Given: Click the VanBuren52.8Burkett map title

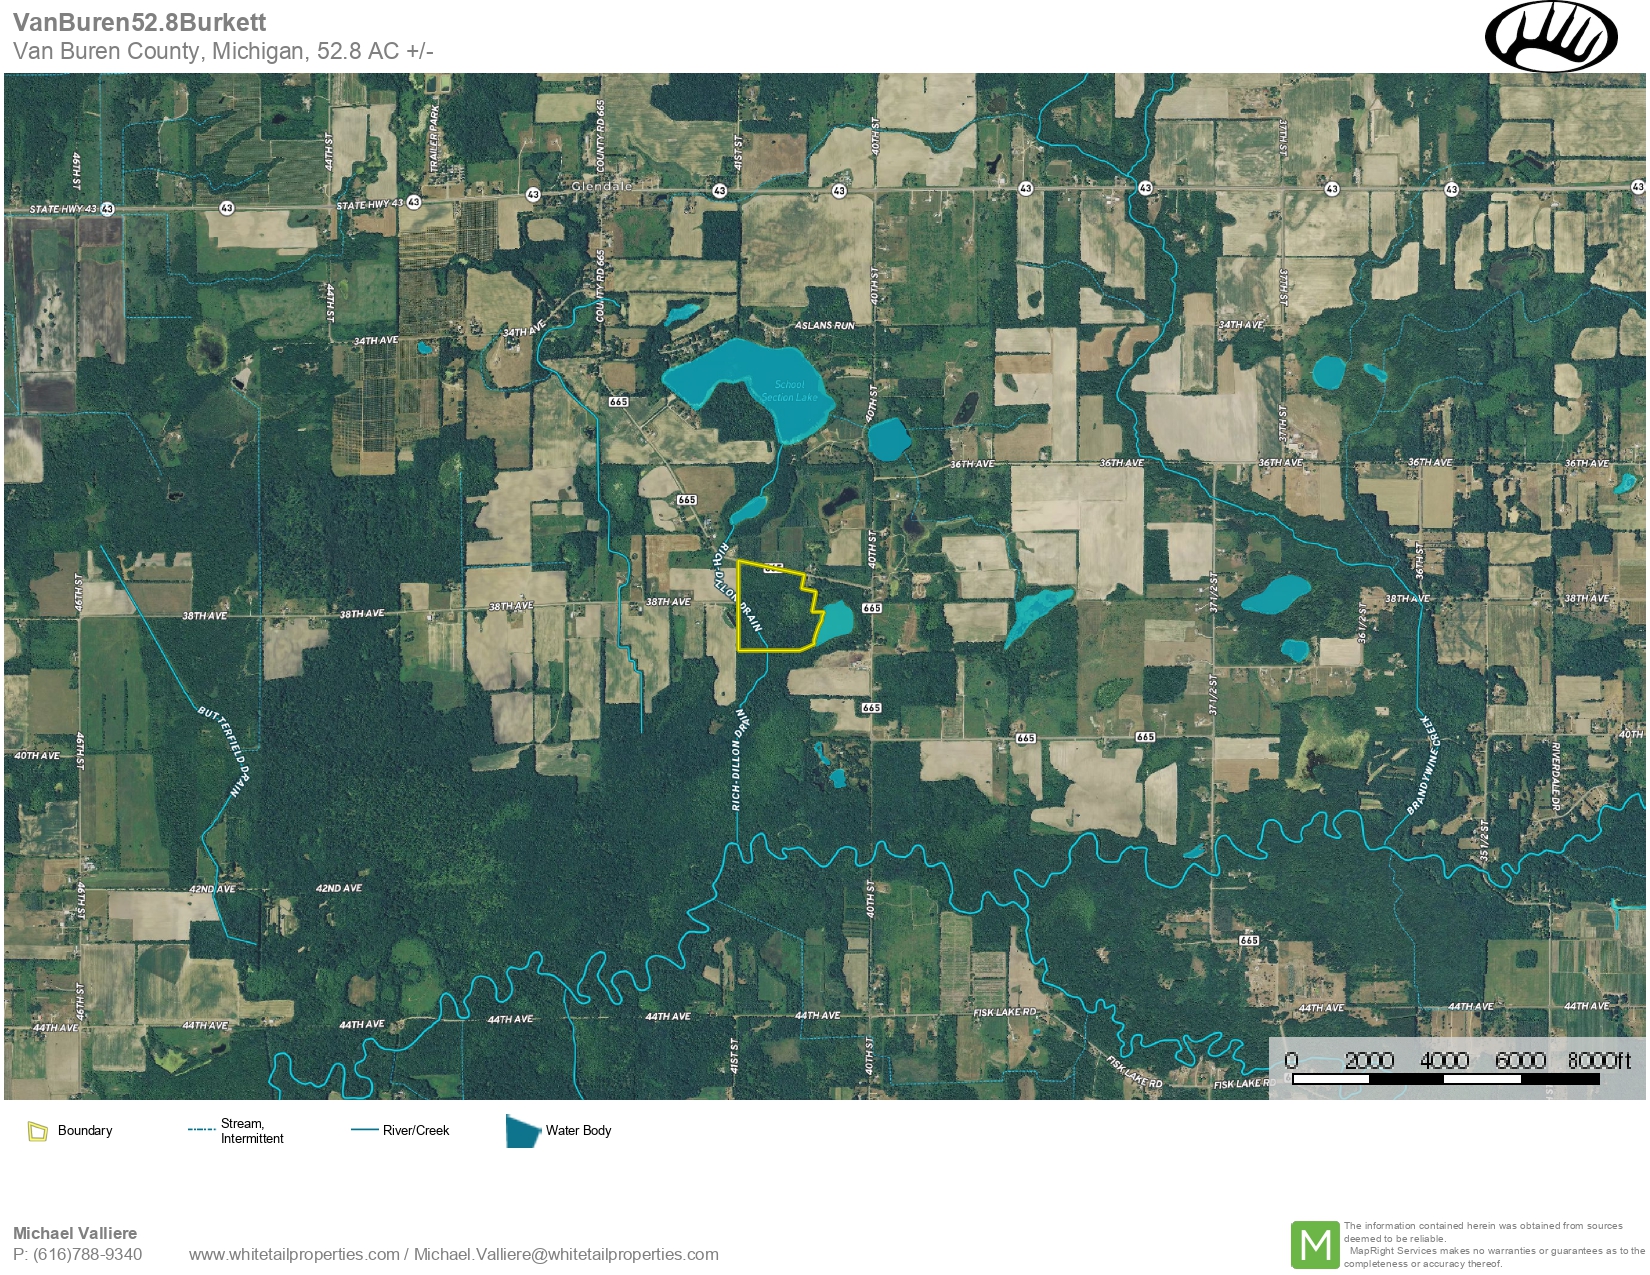Looking at the screenshot, I should pyautogui.click(x=140, y=22).
